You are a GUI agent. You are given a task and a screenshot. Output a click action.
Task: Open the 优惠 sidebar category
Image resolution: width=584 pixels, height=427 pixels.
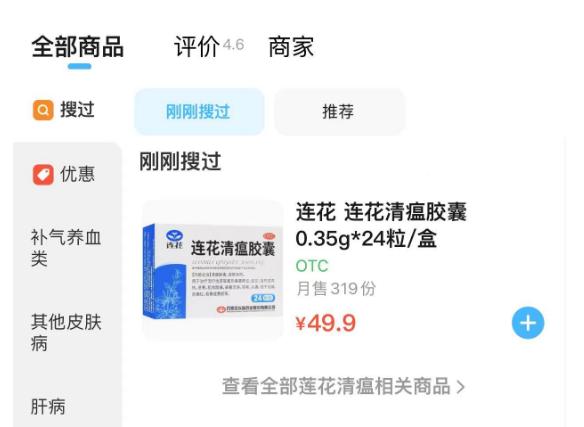64,175
